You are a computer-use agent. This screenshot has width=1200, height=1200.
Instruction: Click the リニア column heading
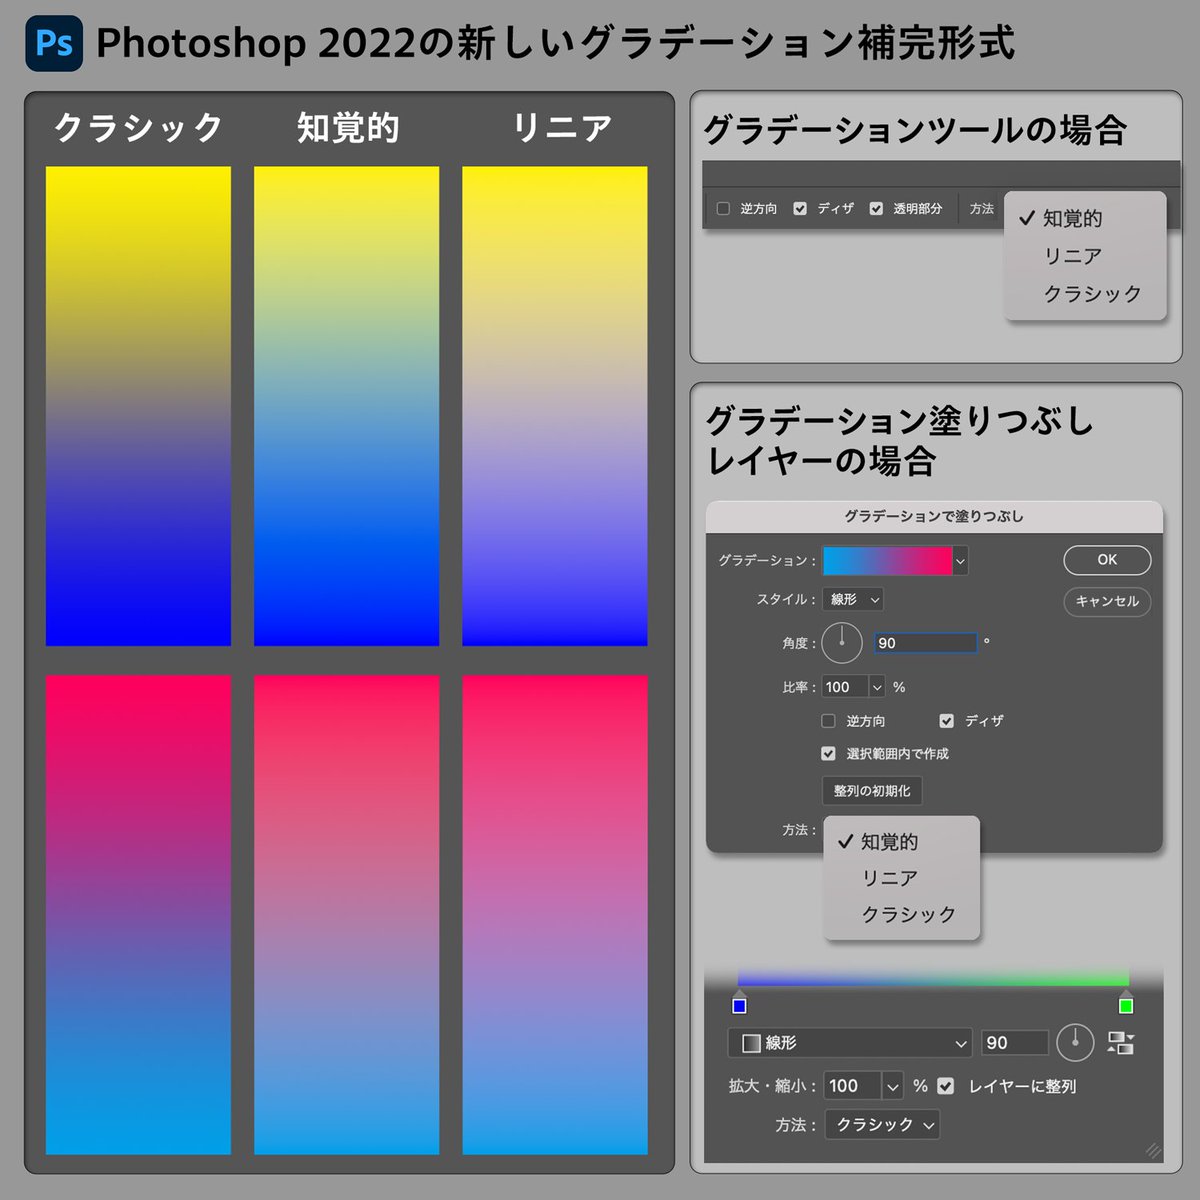(x=562, y=128)
